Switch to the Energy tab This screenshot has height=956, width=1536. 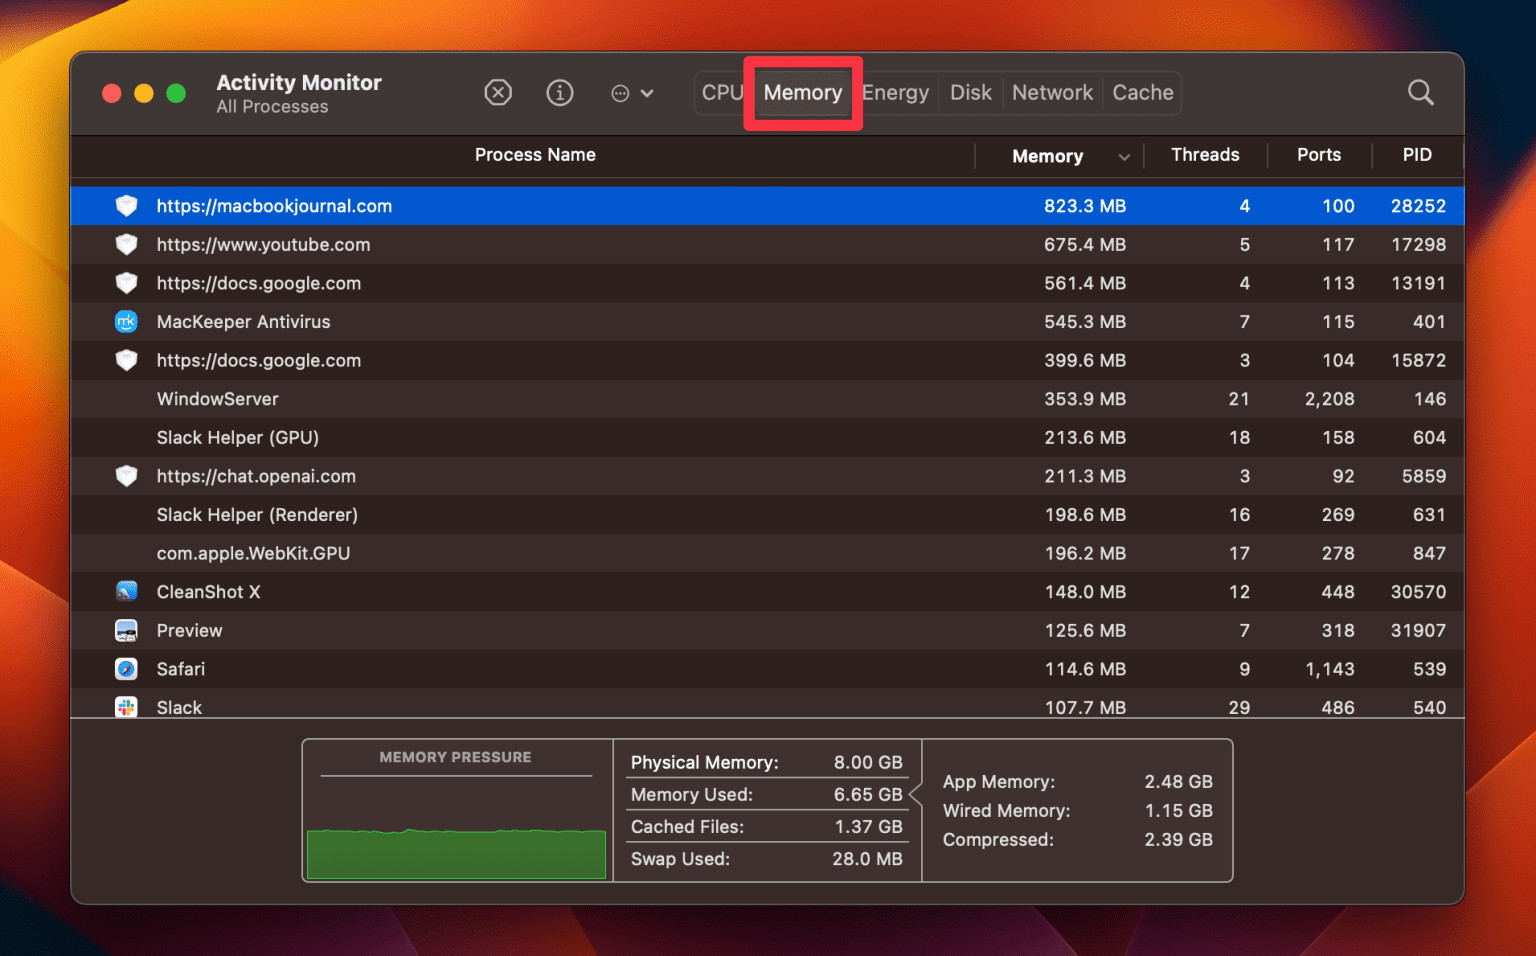(x=895, y=92)
